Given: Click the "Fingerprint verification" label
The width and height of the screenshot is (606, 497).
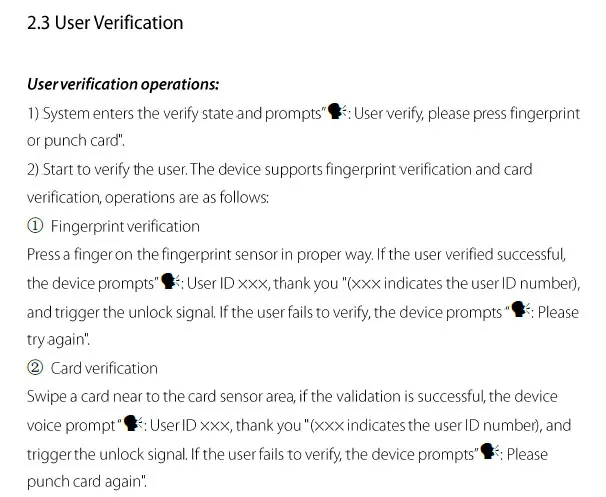Looking at the screenshot, I should [125, 226].
